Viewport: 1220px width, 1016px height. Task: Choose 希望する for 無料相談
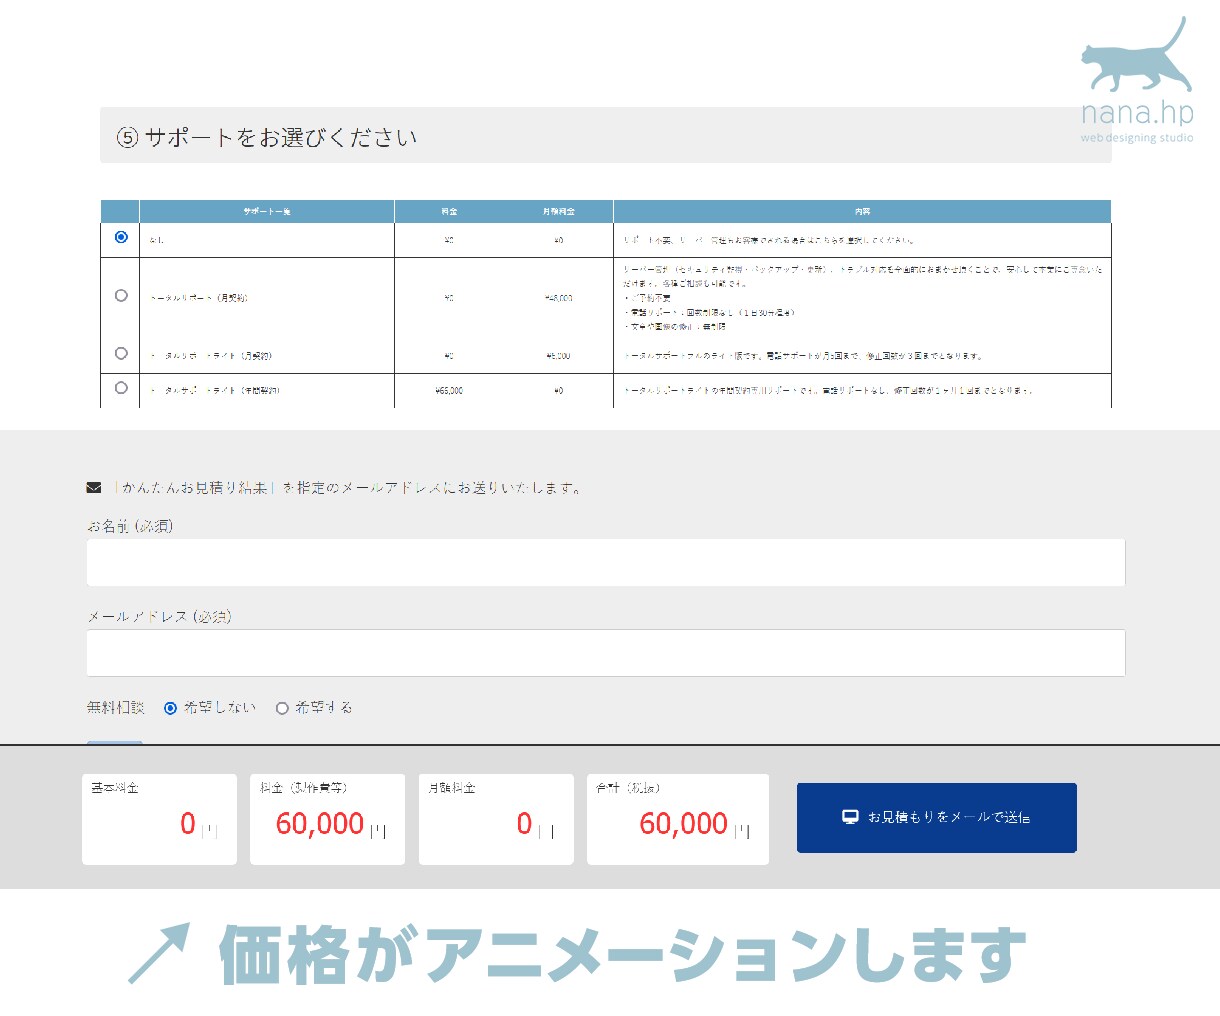coord(282,708)
